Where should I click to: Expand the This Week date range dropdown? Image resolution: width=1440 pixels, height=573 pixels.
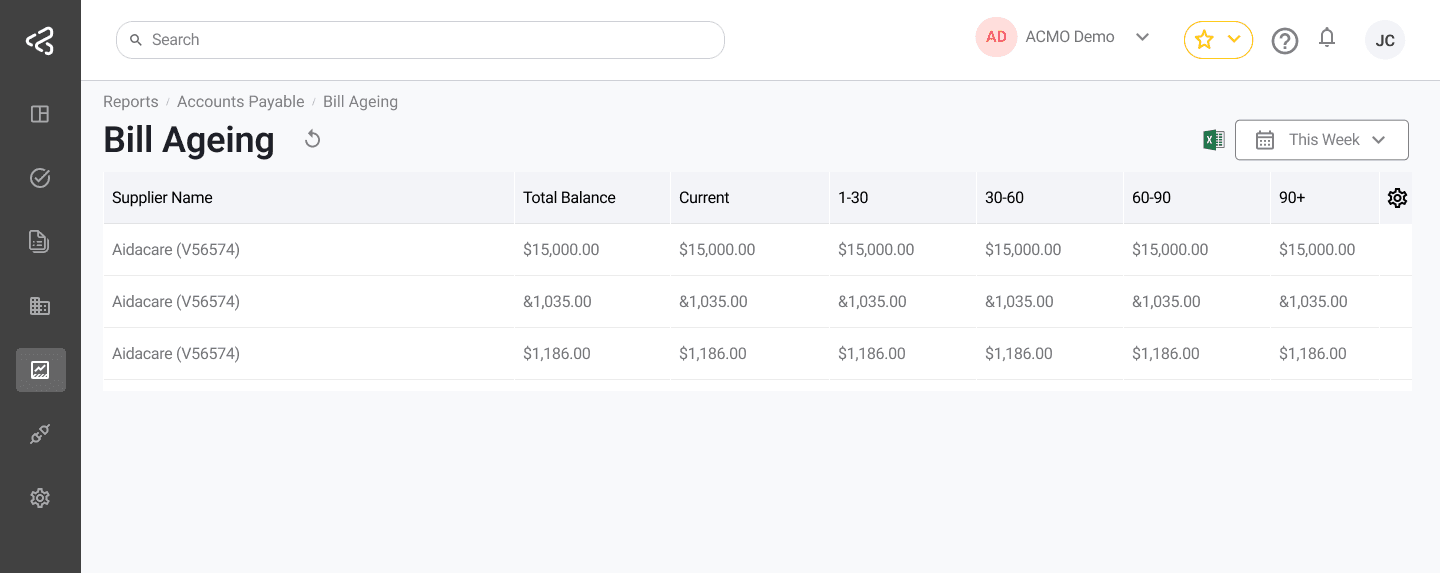tap(1321, 140)
